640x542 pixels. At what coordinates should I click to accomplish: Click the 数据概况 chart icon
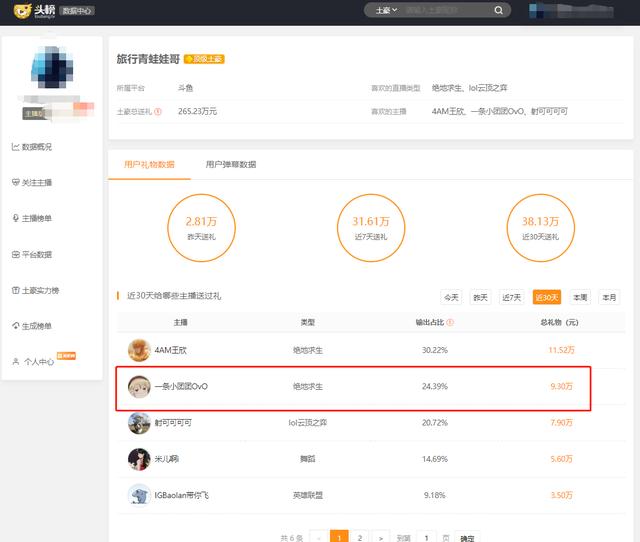16,147
